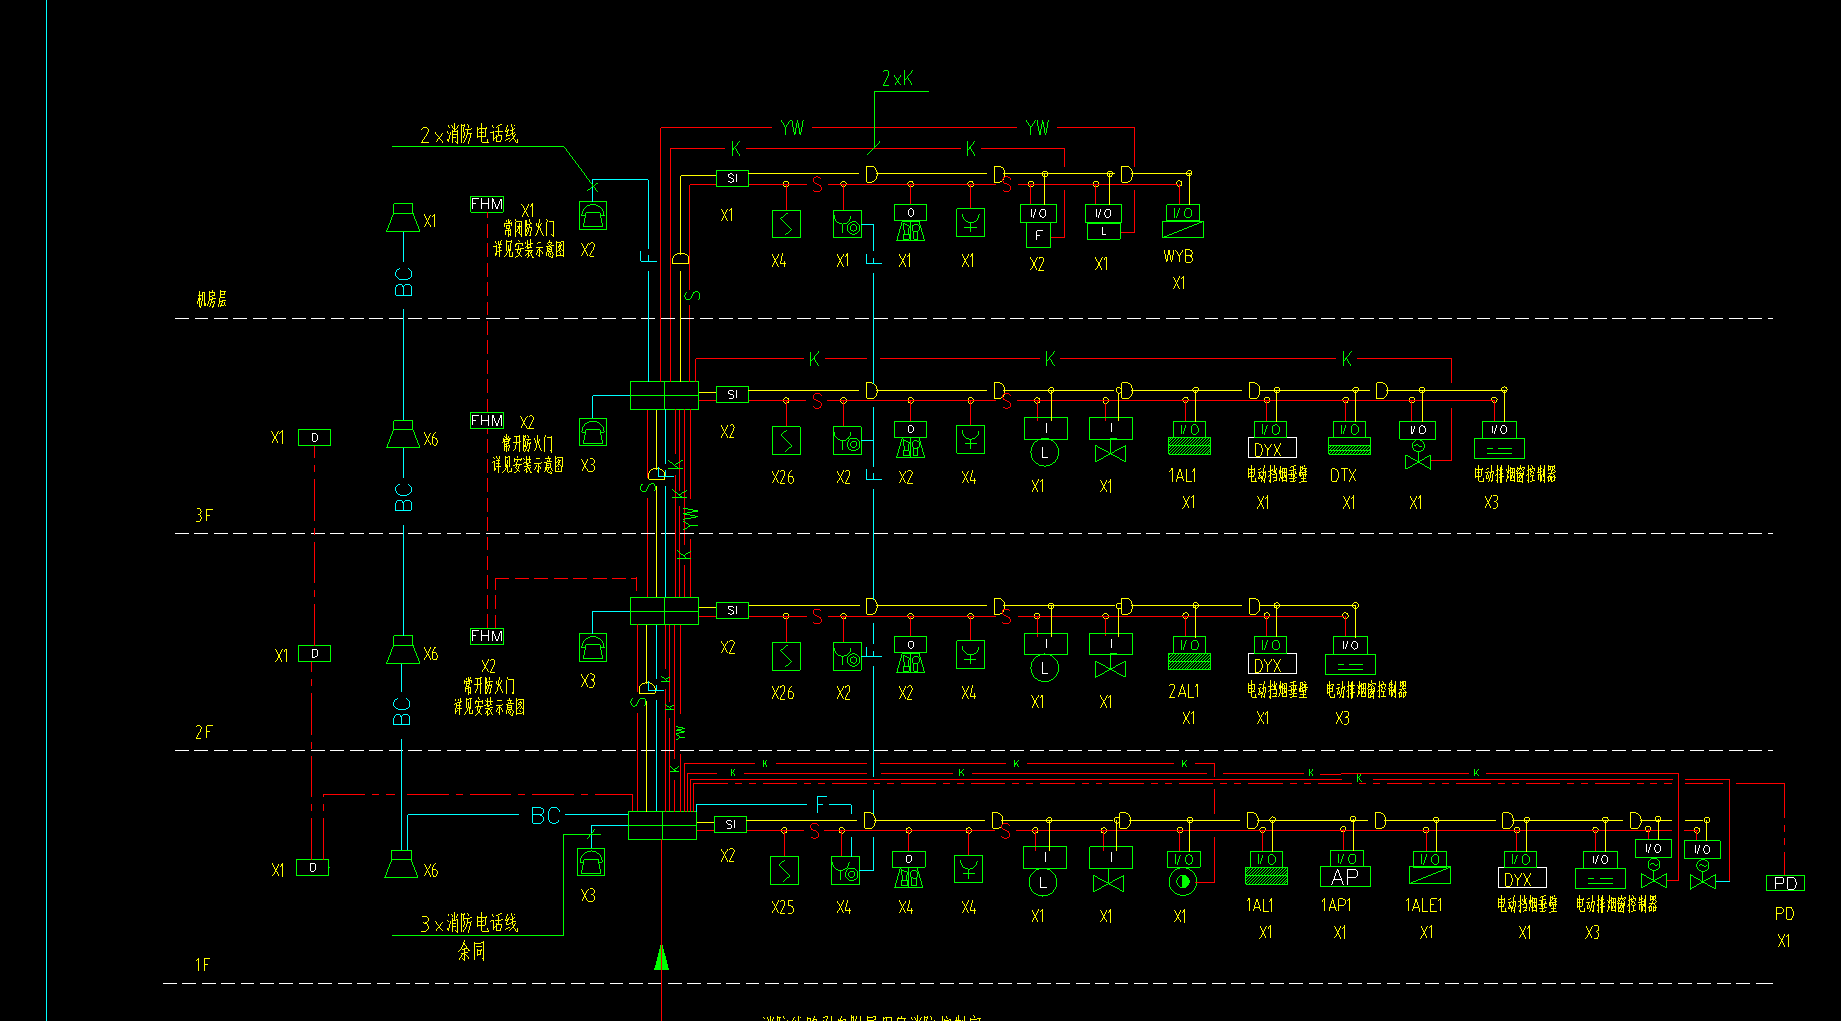Select the DYX box on 3F row
Screen dimensions: 1841x1021
(1272, 448)
